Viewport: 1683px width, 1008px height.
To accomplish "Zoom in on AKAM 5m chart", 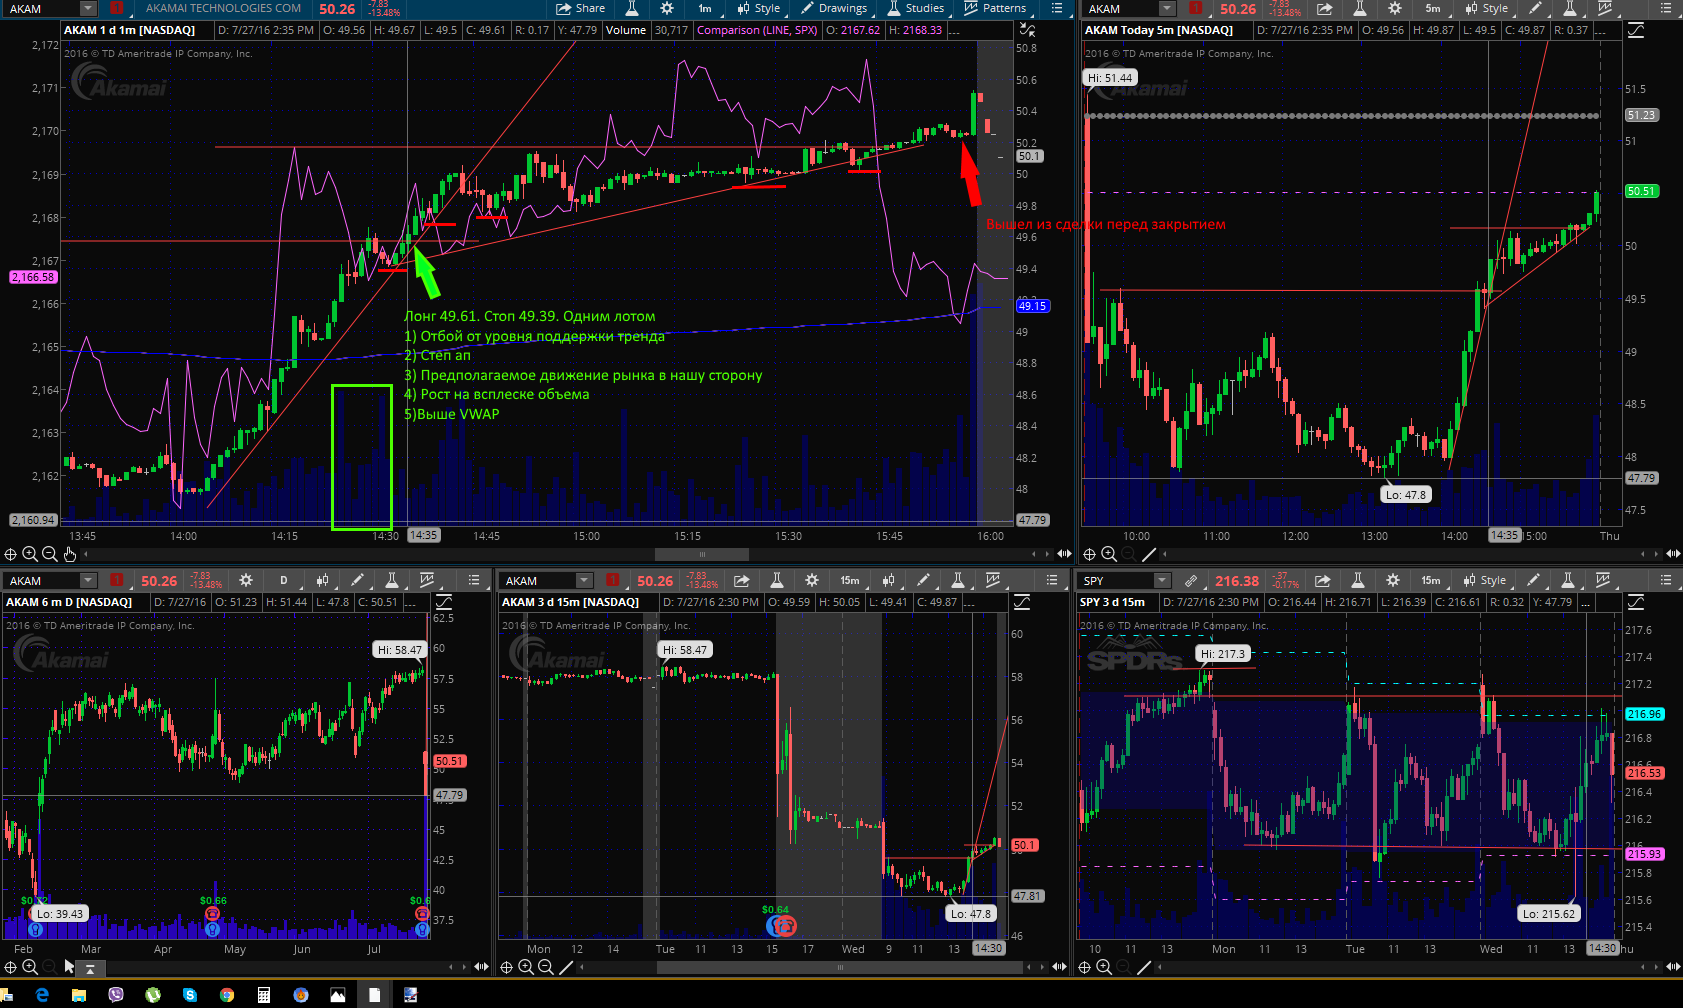I will (x=1109, y=554).
